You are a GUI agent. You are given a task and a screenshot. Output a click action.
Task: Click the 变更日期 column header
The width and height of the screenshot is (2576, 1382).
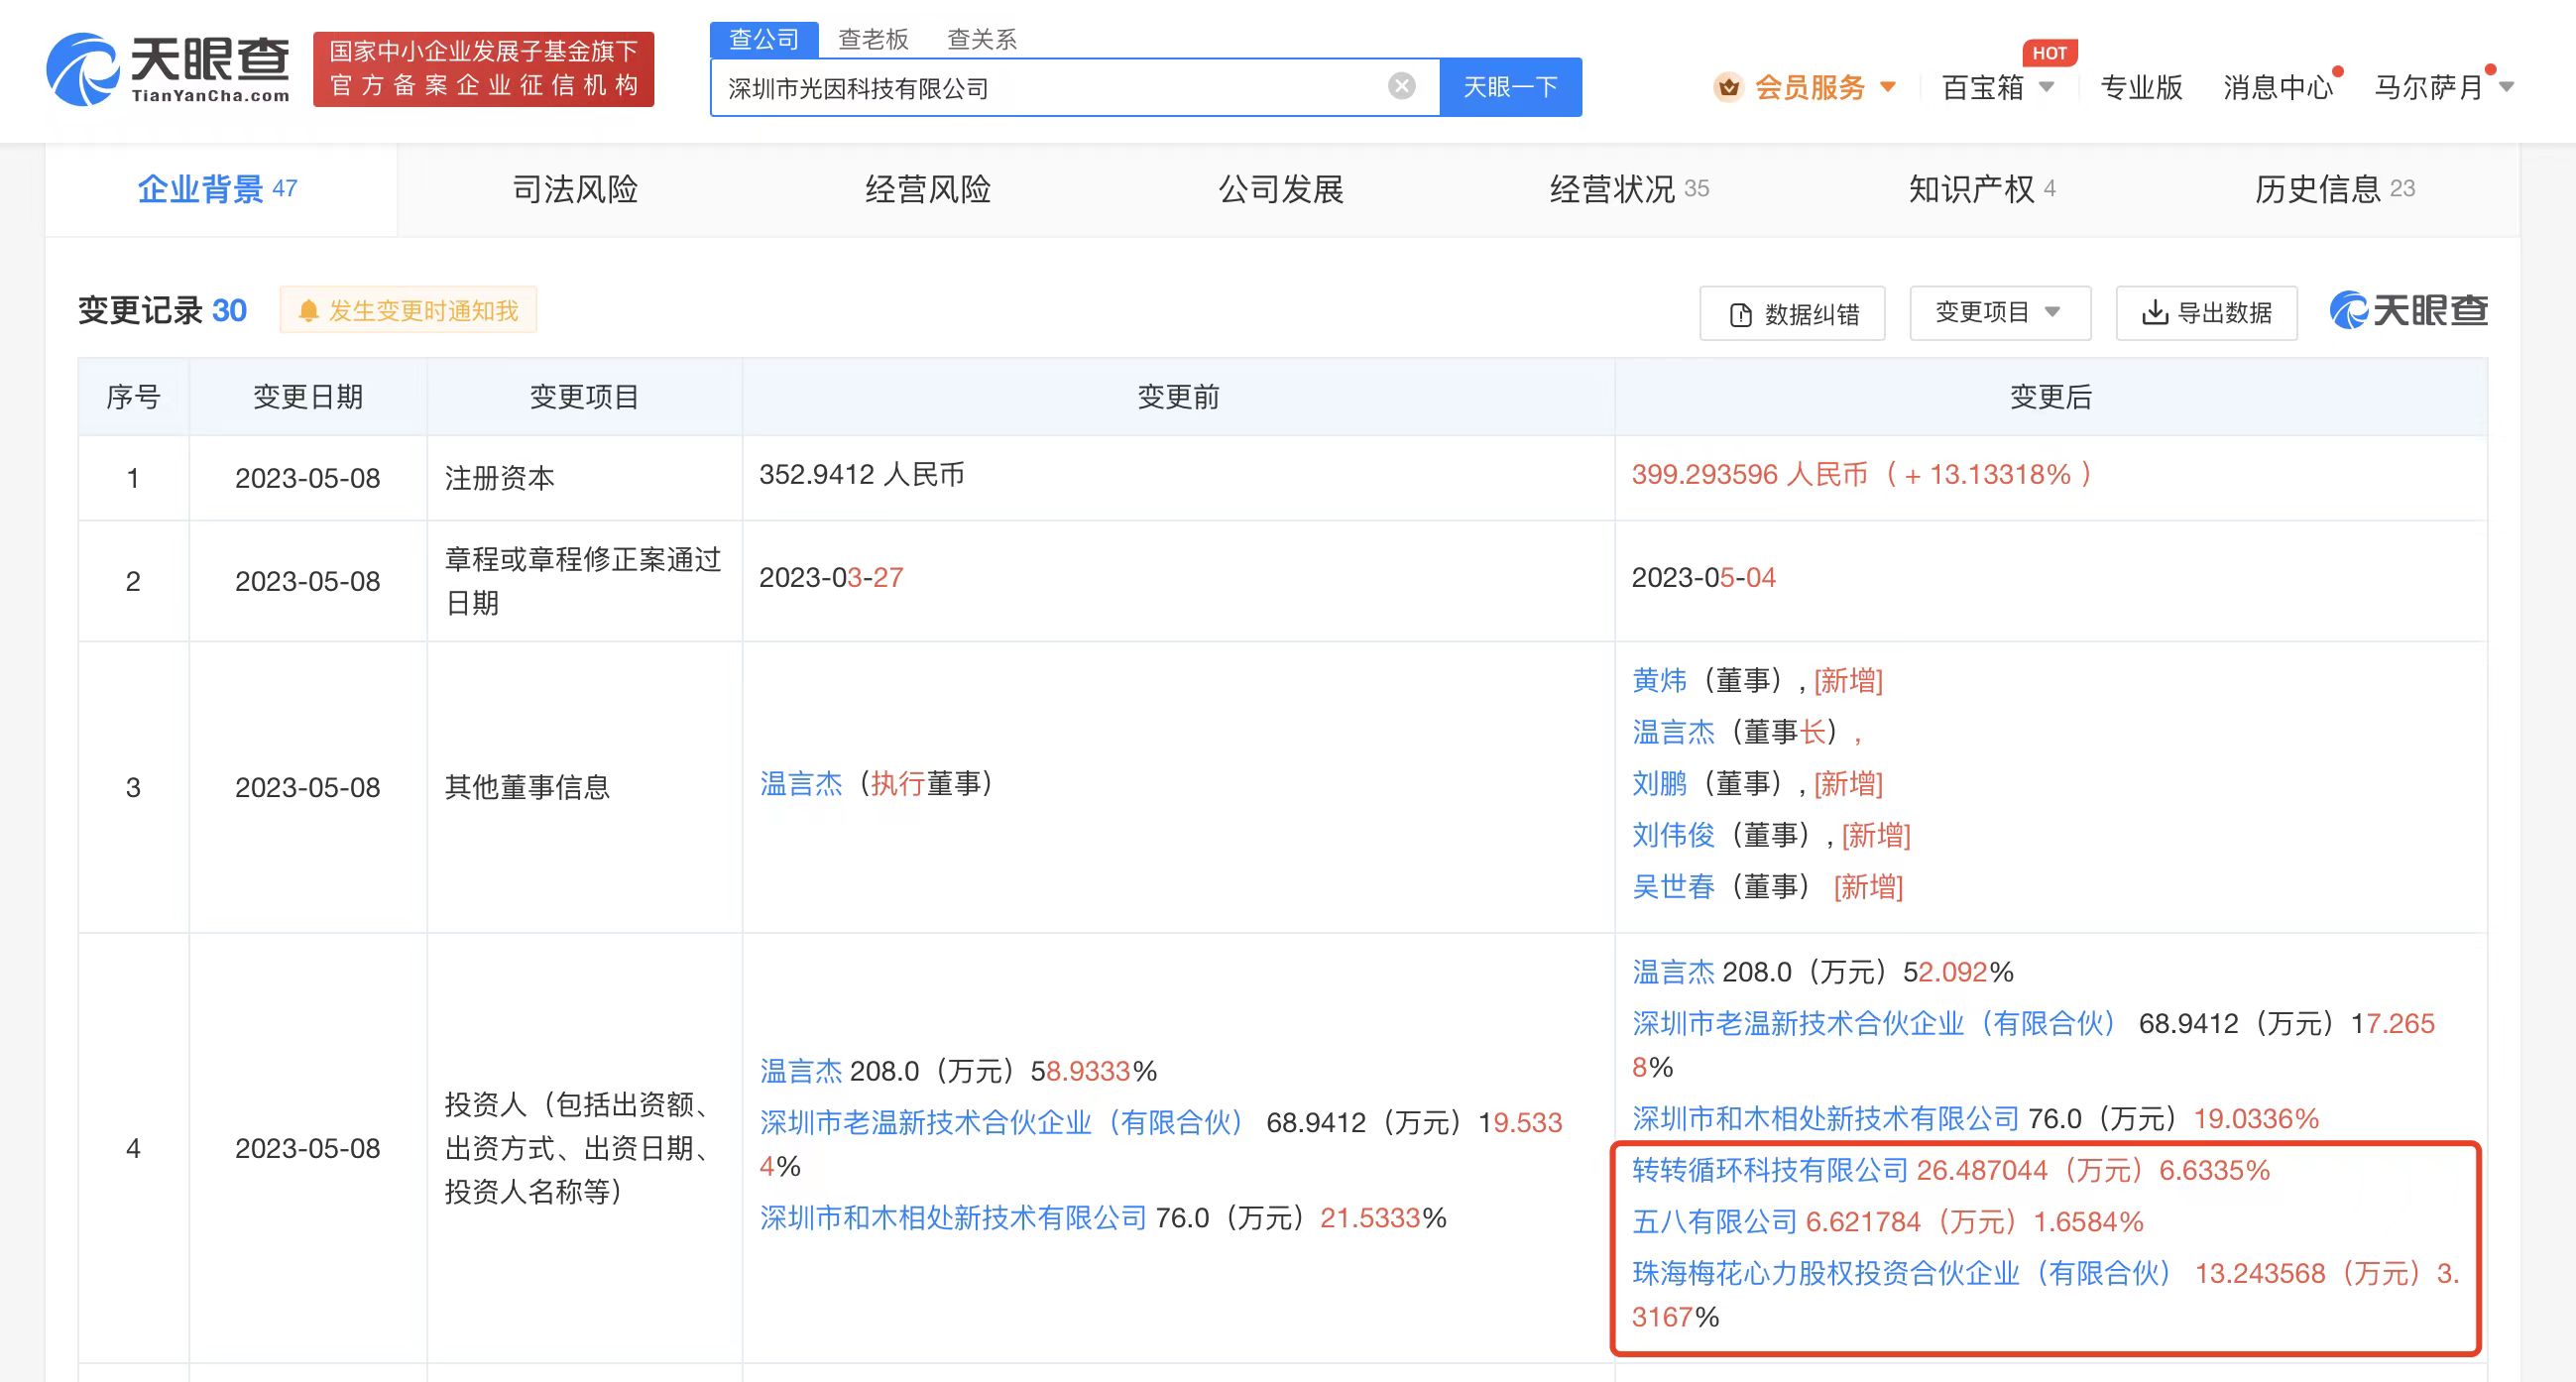308,397
